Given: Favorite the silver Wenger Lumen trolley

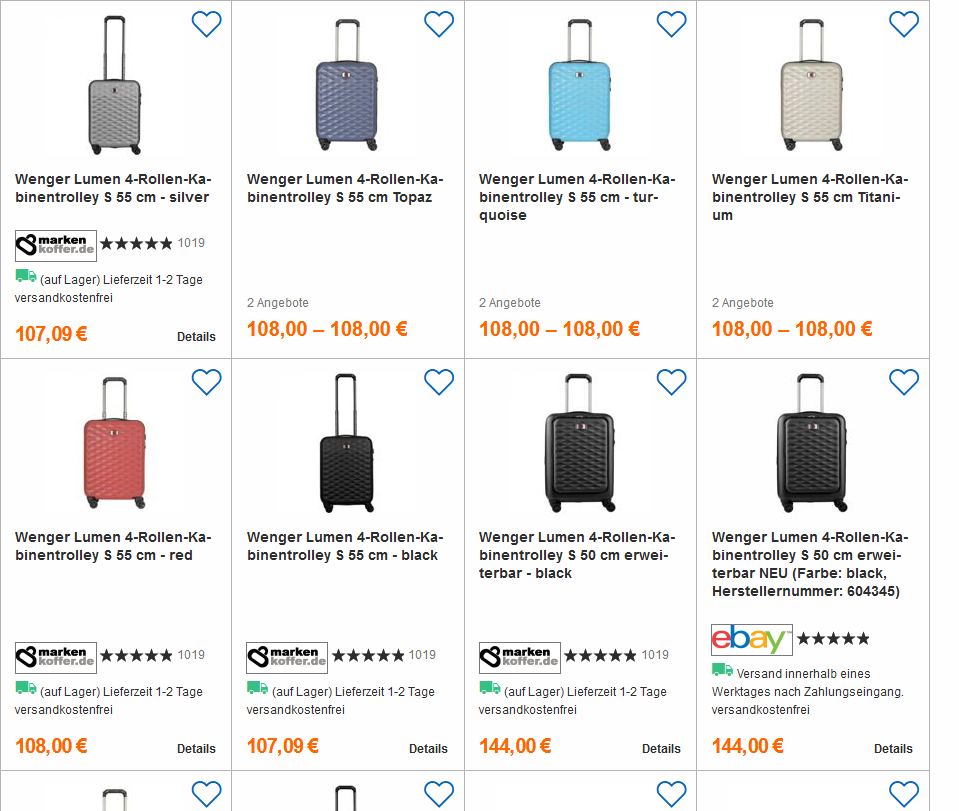Looking at the screenshot, I should [x=206, y=24].
